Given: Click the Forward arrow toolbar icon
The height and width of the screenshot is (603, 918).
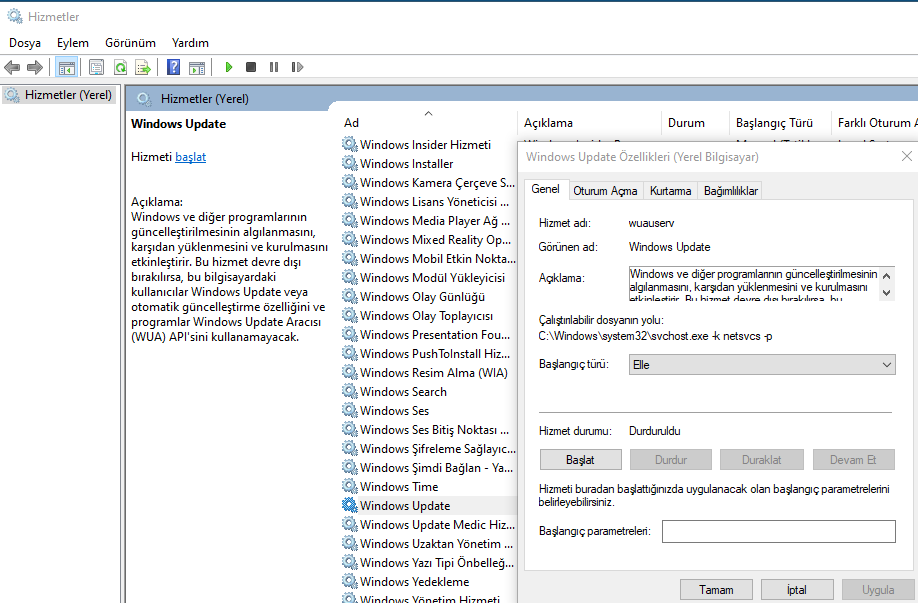Looking at the screenshot, I should pyautogui.click(x=35, y=67).
